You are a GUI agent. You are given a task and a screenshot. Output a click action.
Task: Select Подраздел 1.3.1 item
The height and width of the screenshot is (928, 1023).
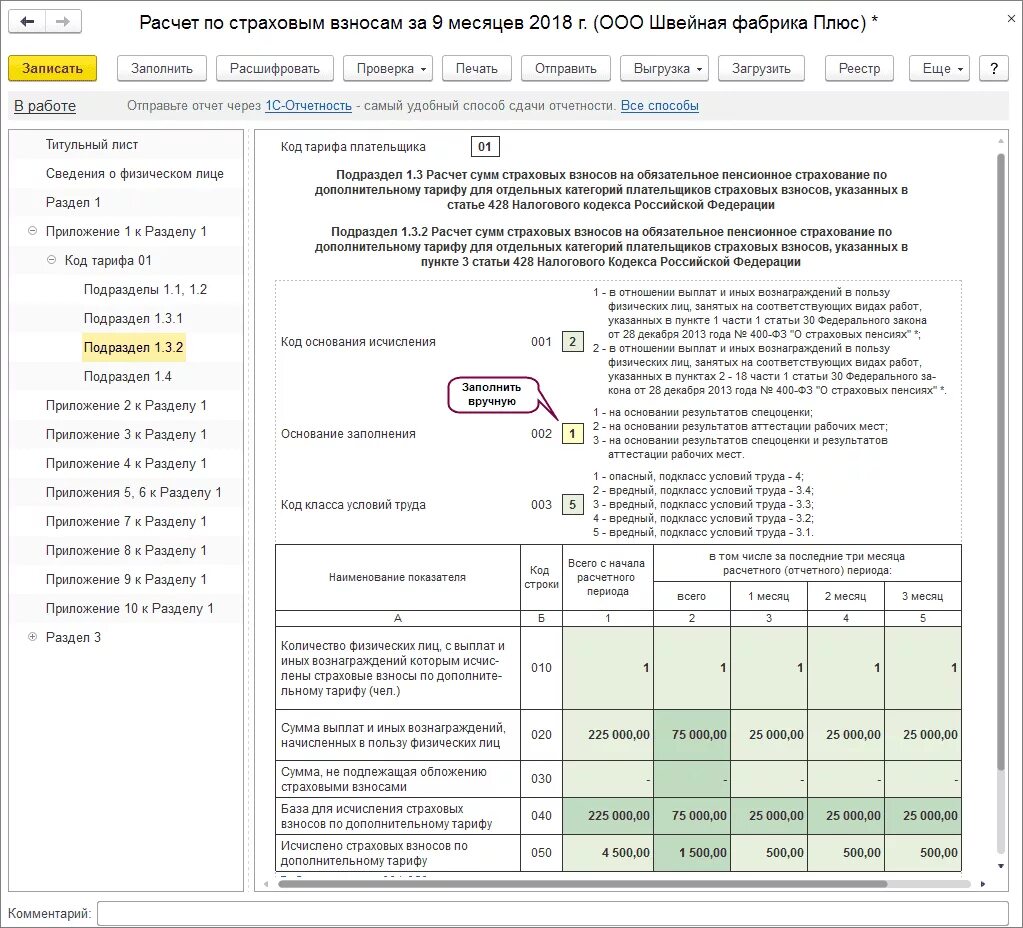pos(133,318)
